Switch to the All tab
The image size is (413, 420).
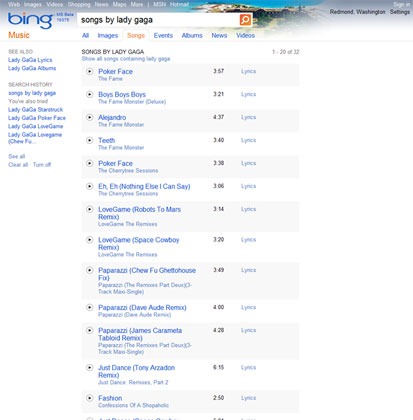85,35
